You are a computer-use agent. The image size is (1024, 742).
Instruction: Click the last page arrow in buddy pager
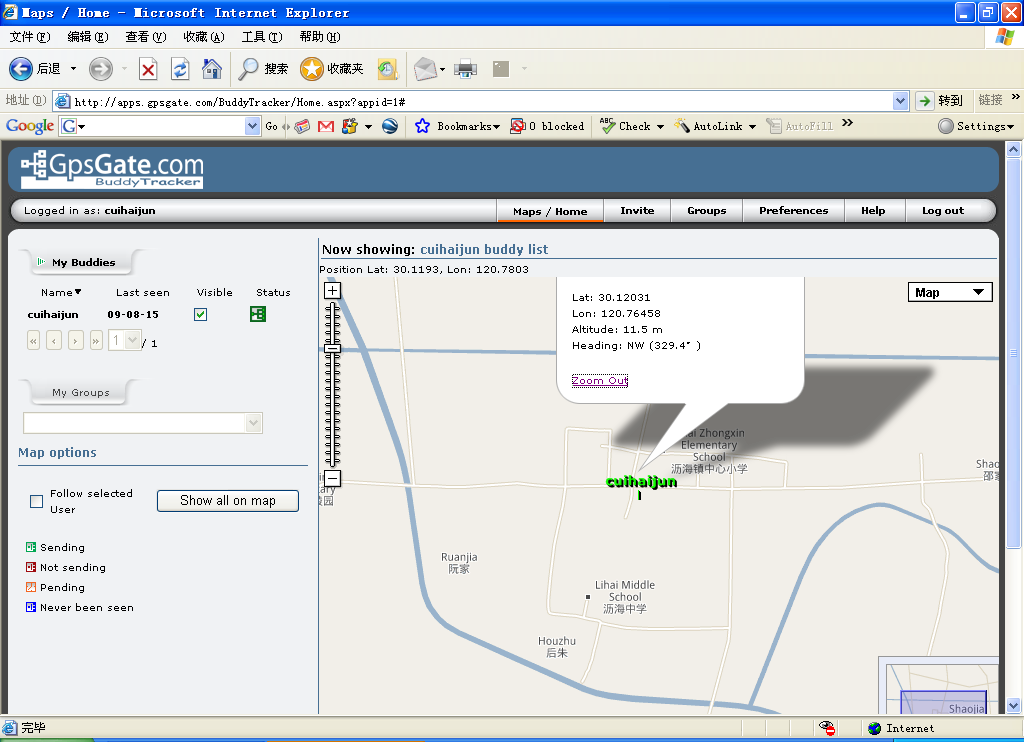(x=97, y=340)
